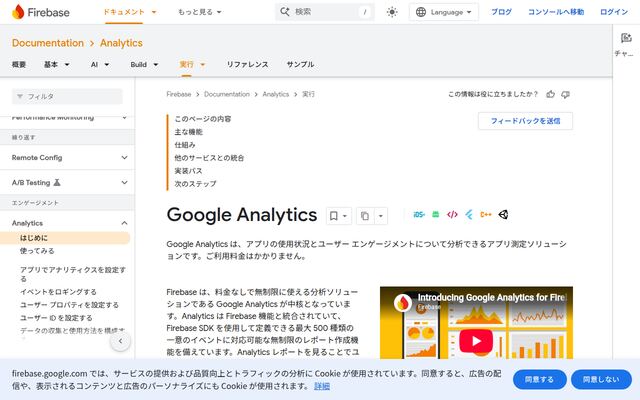The image size is (640, 400).
Task: Toggle the light/dark theme sun icon
Action: [x=392, y=12]
